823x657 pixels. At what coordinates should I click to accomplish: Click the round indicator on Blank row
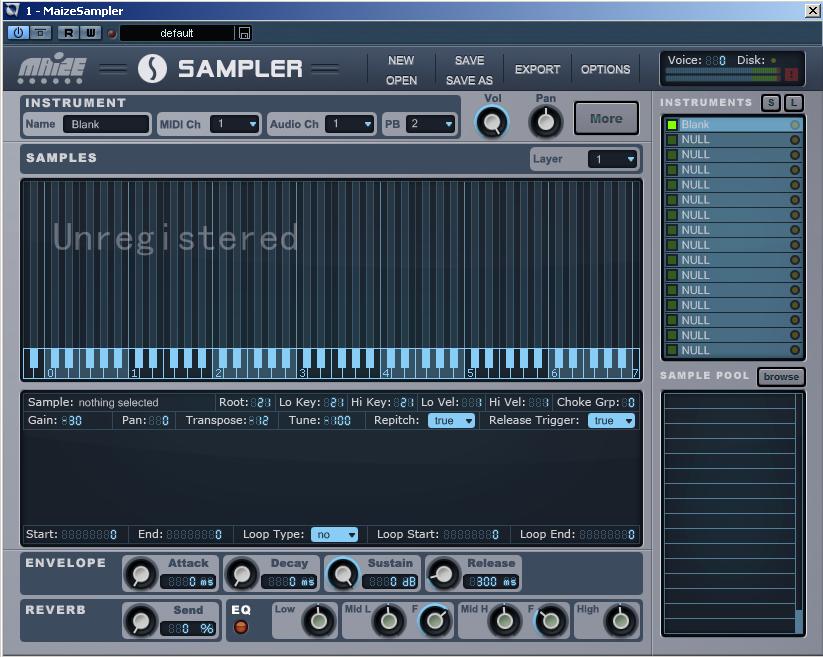point(795,125)
